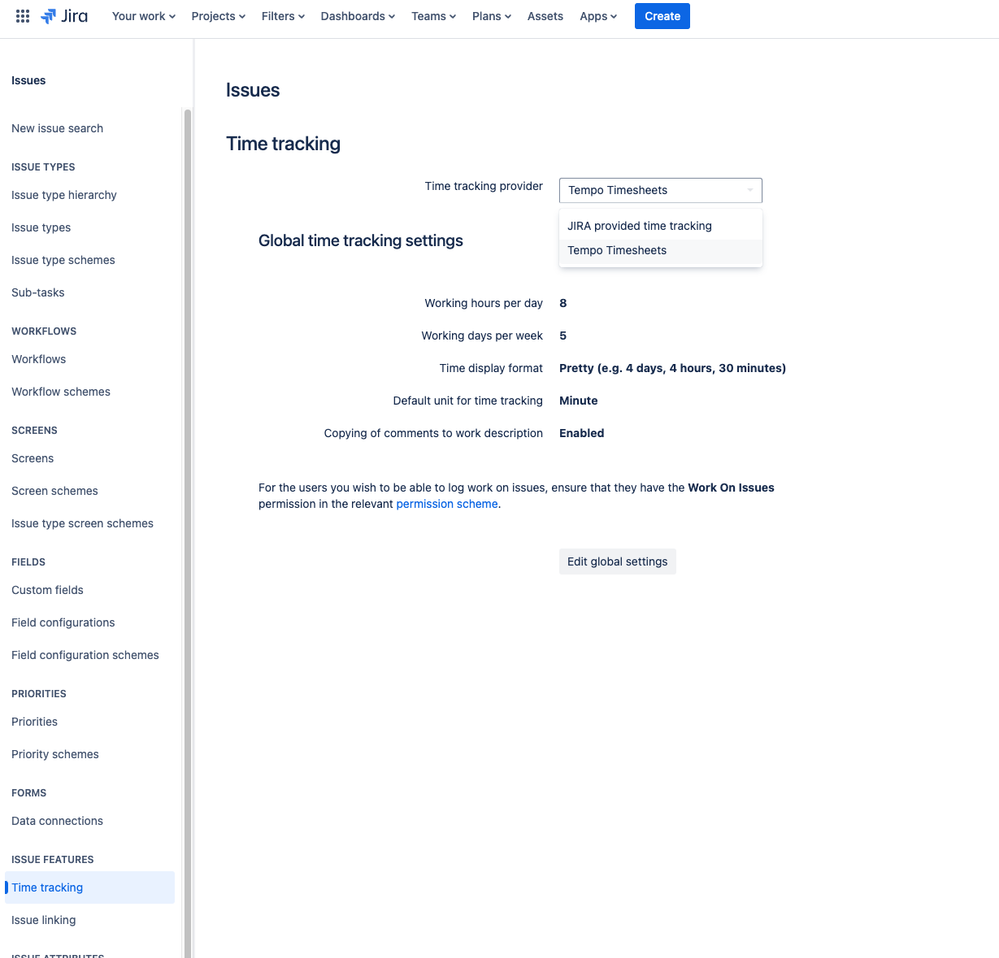This screenshot has height=958, width=999.
Task: Follow the permission scheme link
Action: 447,504
